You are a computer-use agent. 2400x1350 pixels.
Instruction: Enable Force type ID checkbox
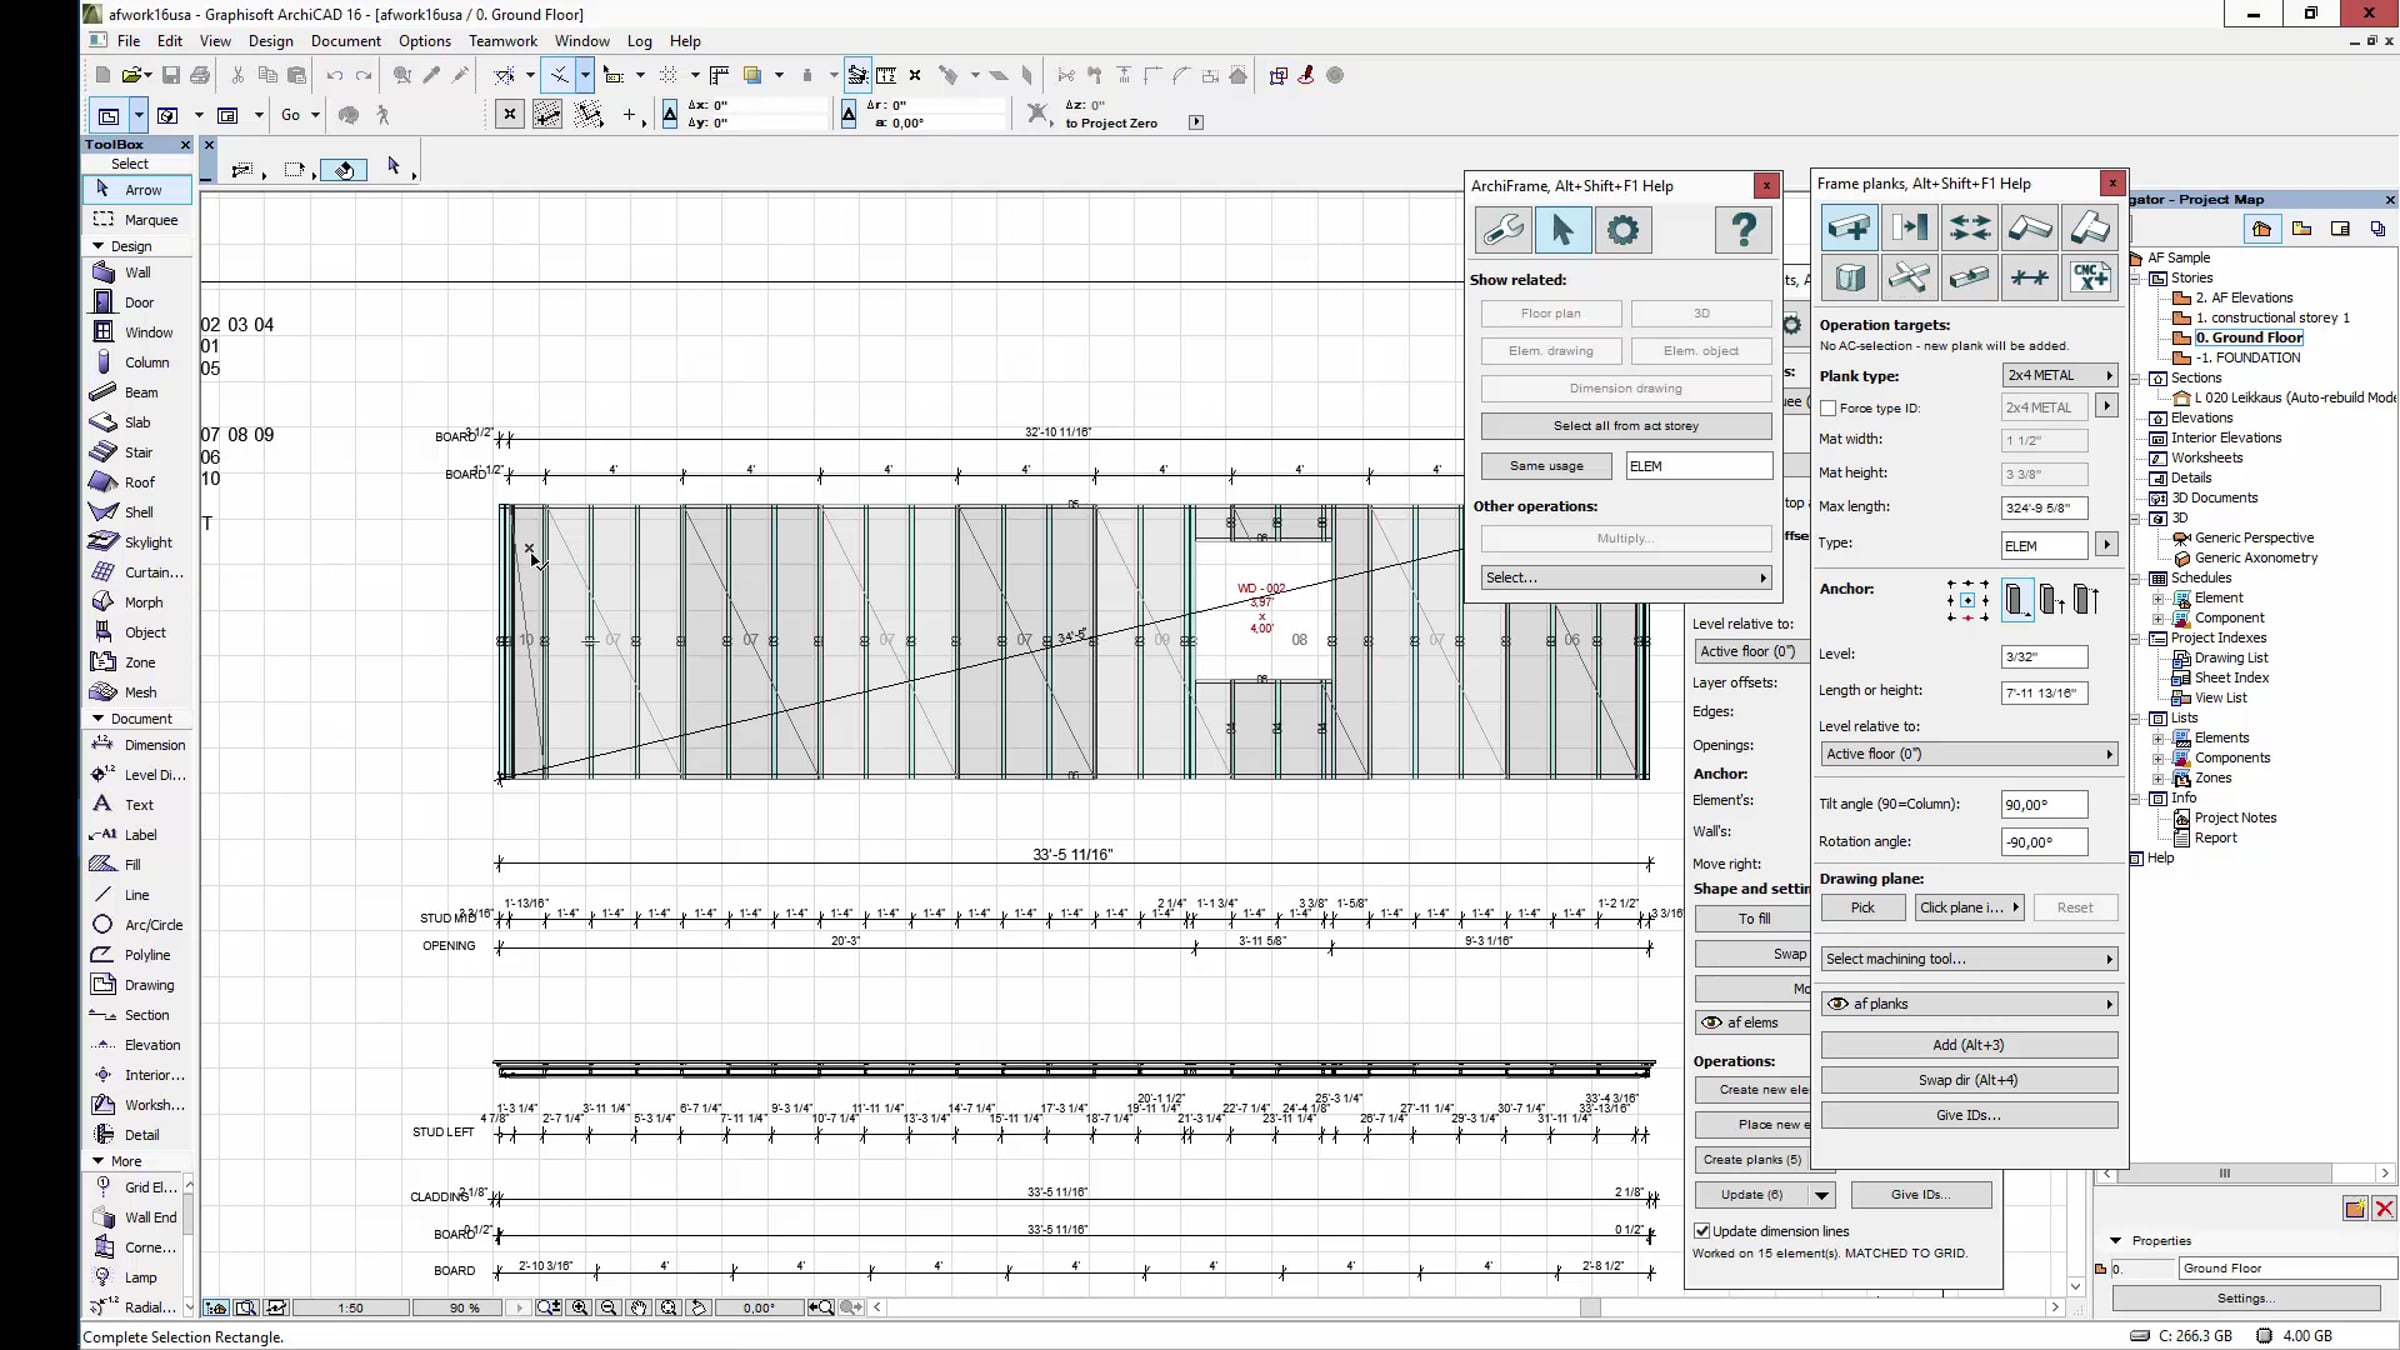tap(1828, 408)
